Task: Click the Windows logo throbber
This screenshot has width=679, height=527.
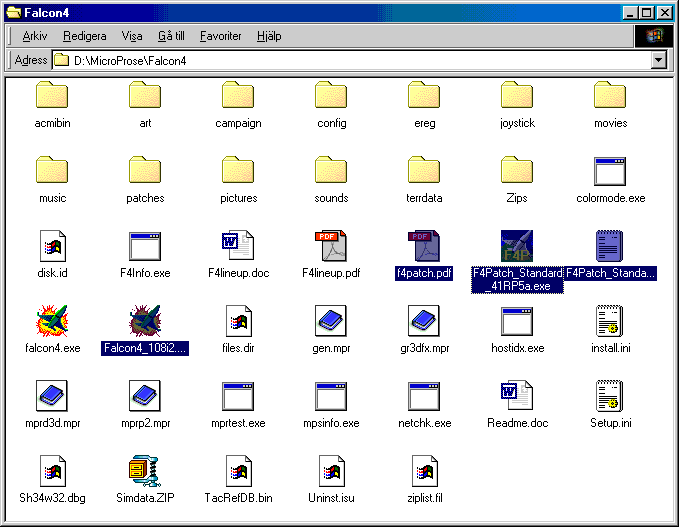Action: click(x=654, y=36)
